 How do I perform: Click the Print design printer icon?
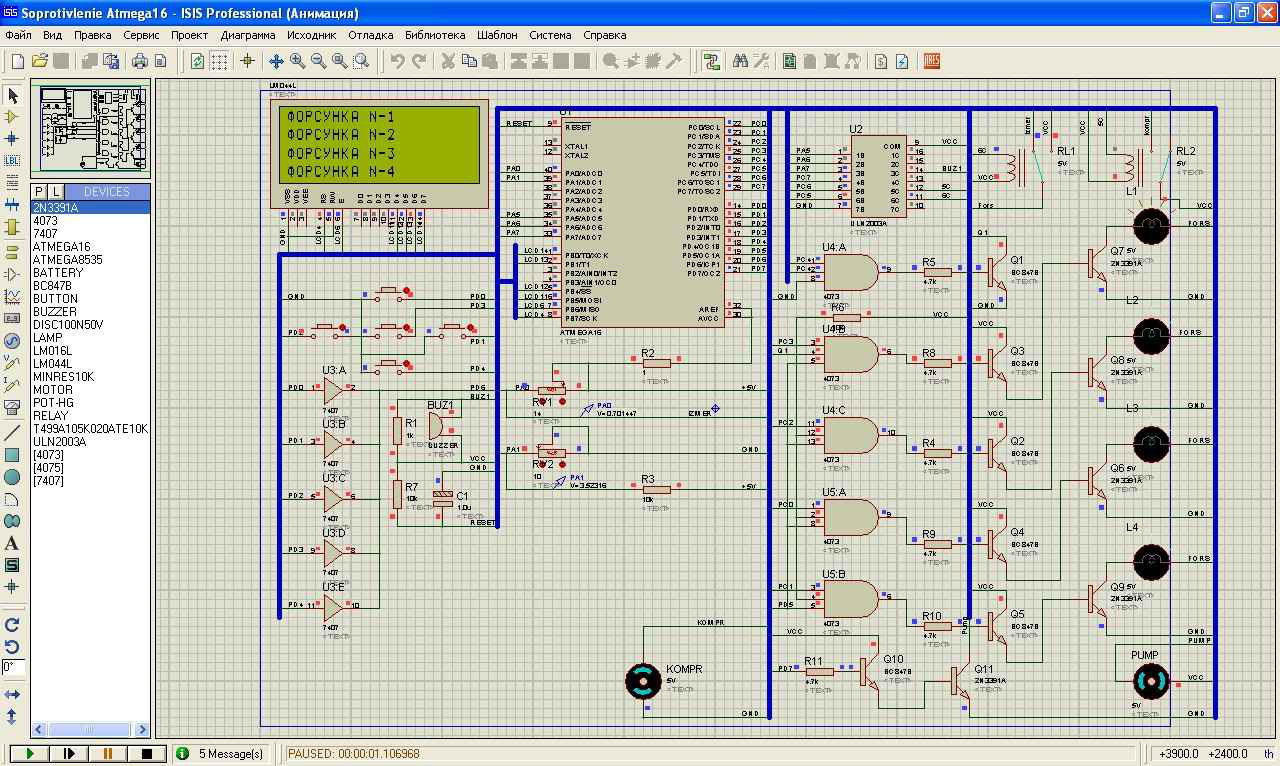coord(139,61)
